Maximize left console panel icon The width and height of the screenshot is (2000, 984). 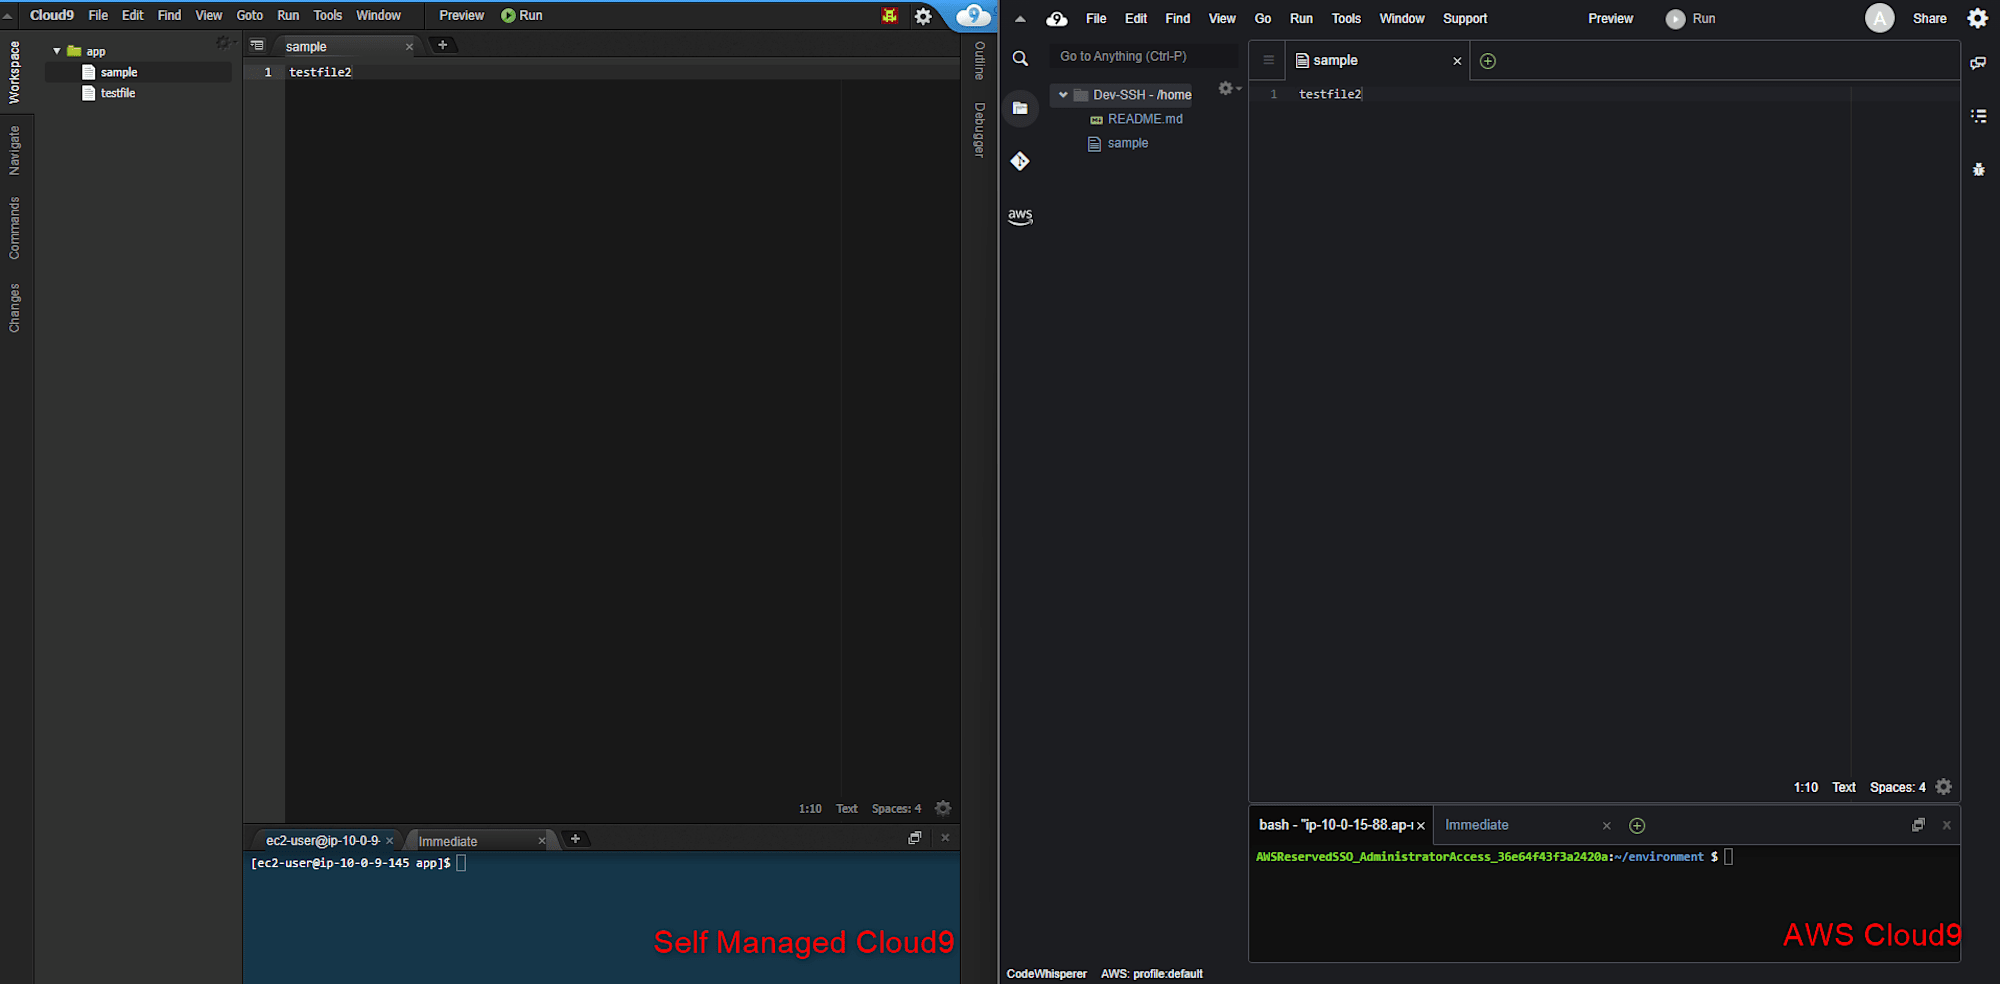coord(914,838)
